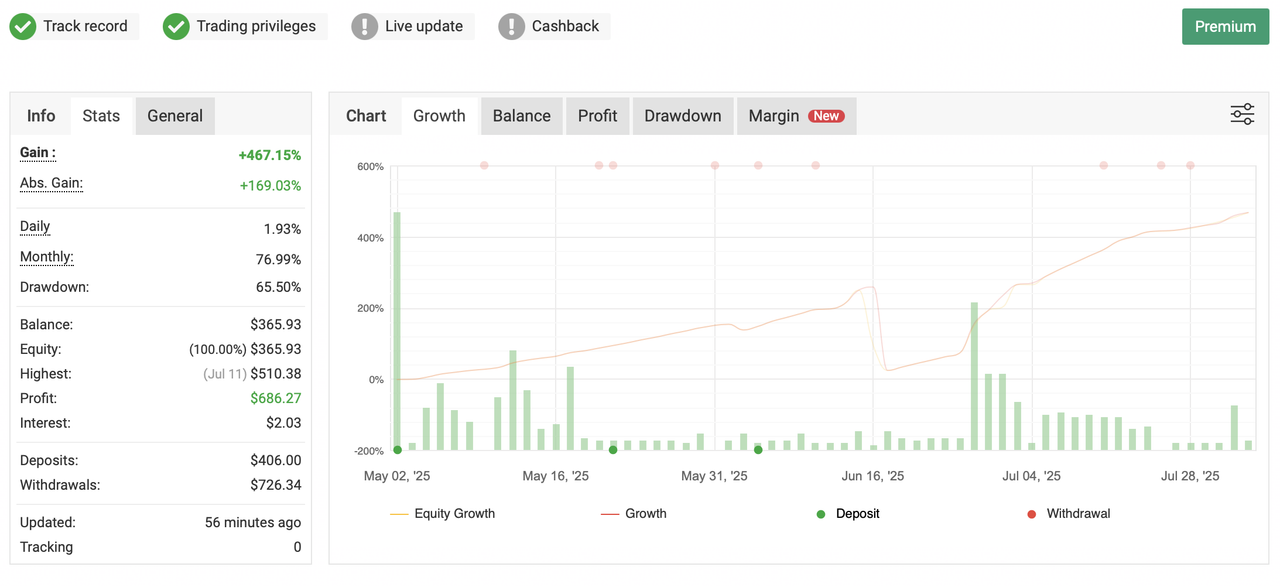Click the 76.99% monthly value

[x=279, y=259]
